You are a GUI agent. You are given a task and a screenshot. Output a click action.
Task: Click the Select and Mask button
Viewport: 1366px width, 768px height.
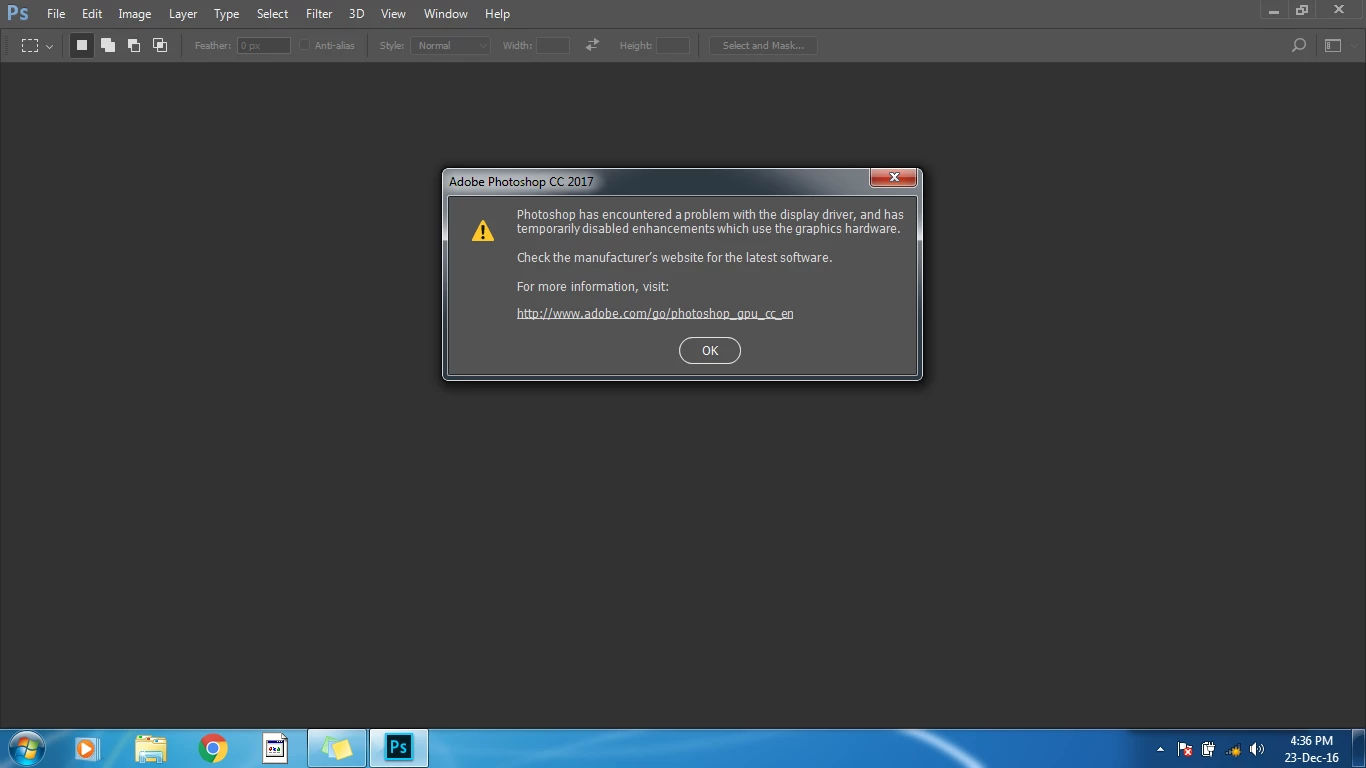763,45
